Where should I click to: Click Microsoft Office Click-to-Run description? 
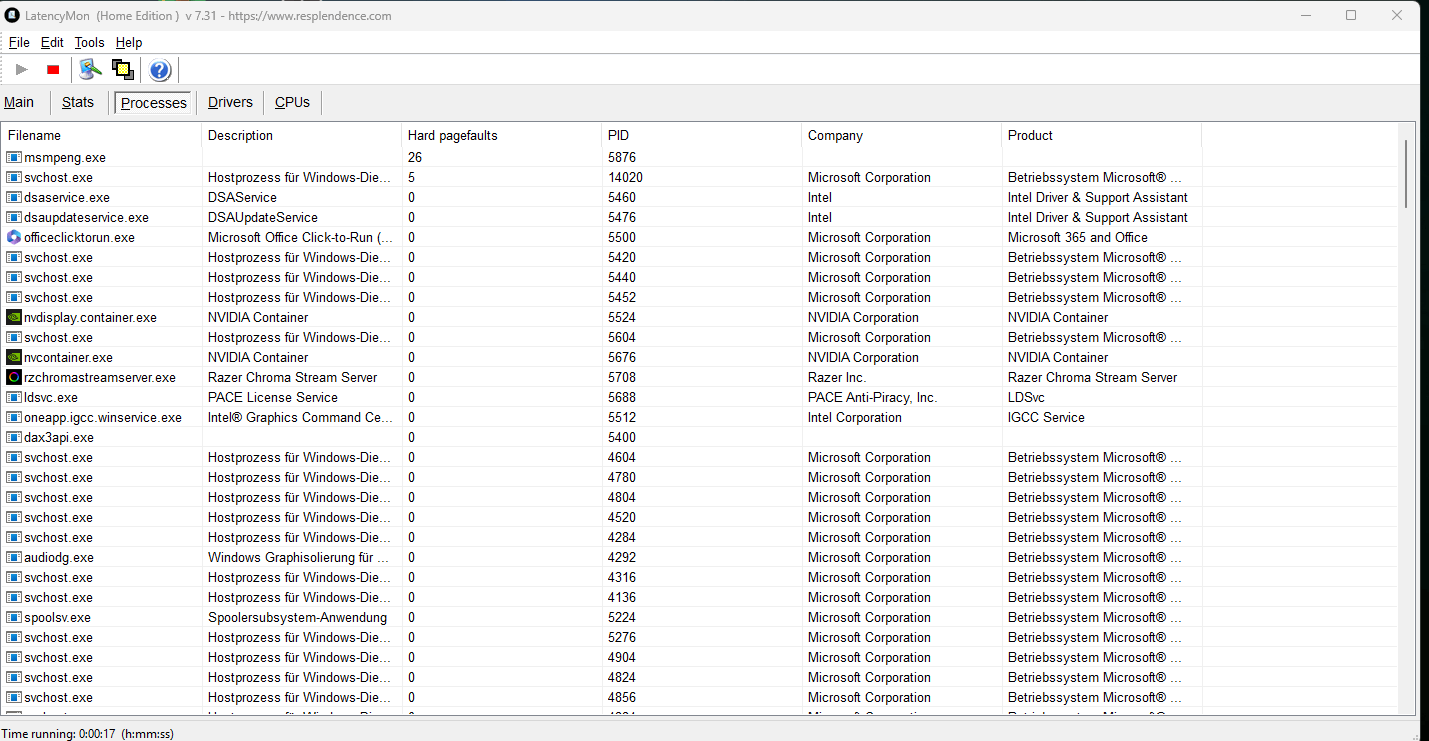pyautogui.click(x=301, y=237)
